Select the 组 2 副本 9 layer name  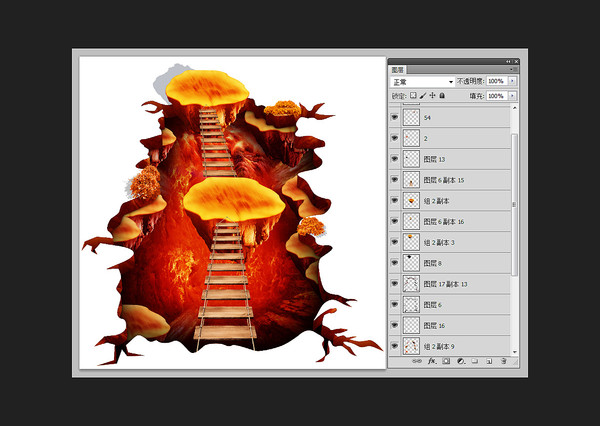[x=439, y=346]
